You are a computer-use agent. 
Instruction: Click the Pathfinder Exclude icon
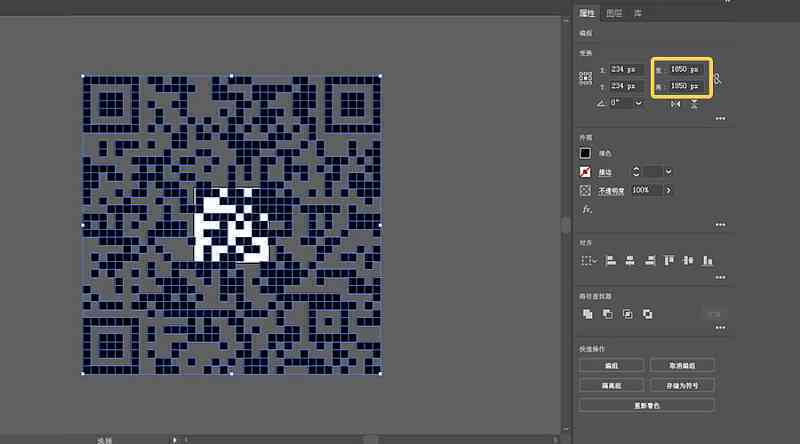coord(647,314)
